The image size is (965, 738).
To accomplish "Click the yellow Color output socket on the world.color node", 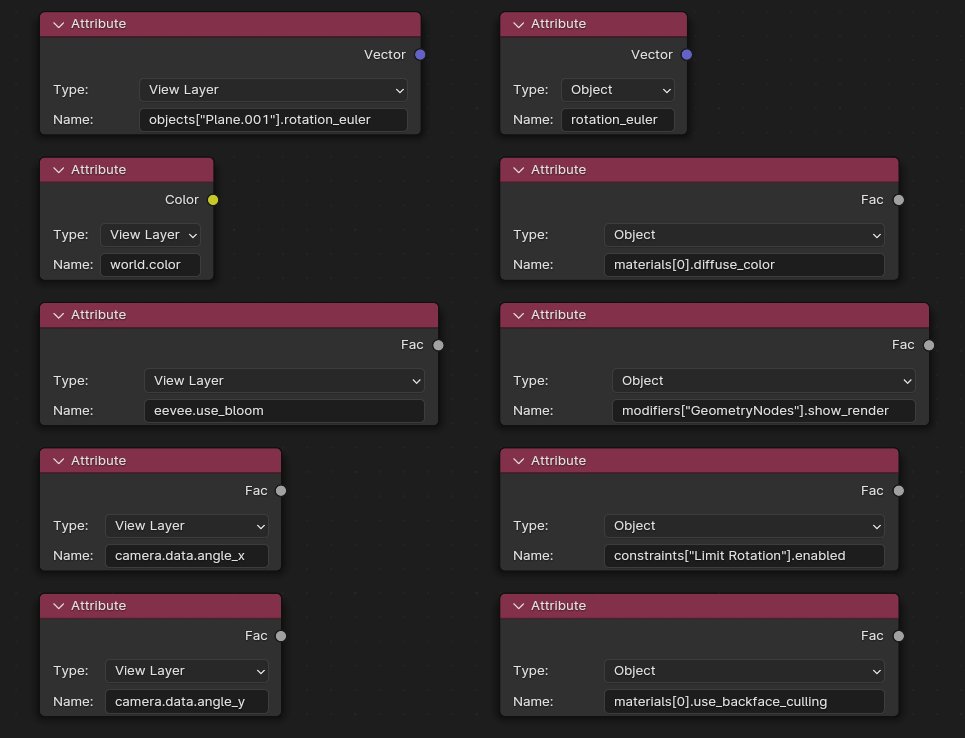I will click(212, 200).
